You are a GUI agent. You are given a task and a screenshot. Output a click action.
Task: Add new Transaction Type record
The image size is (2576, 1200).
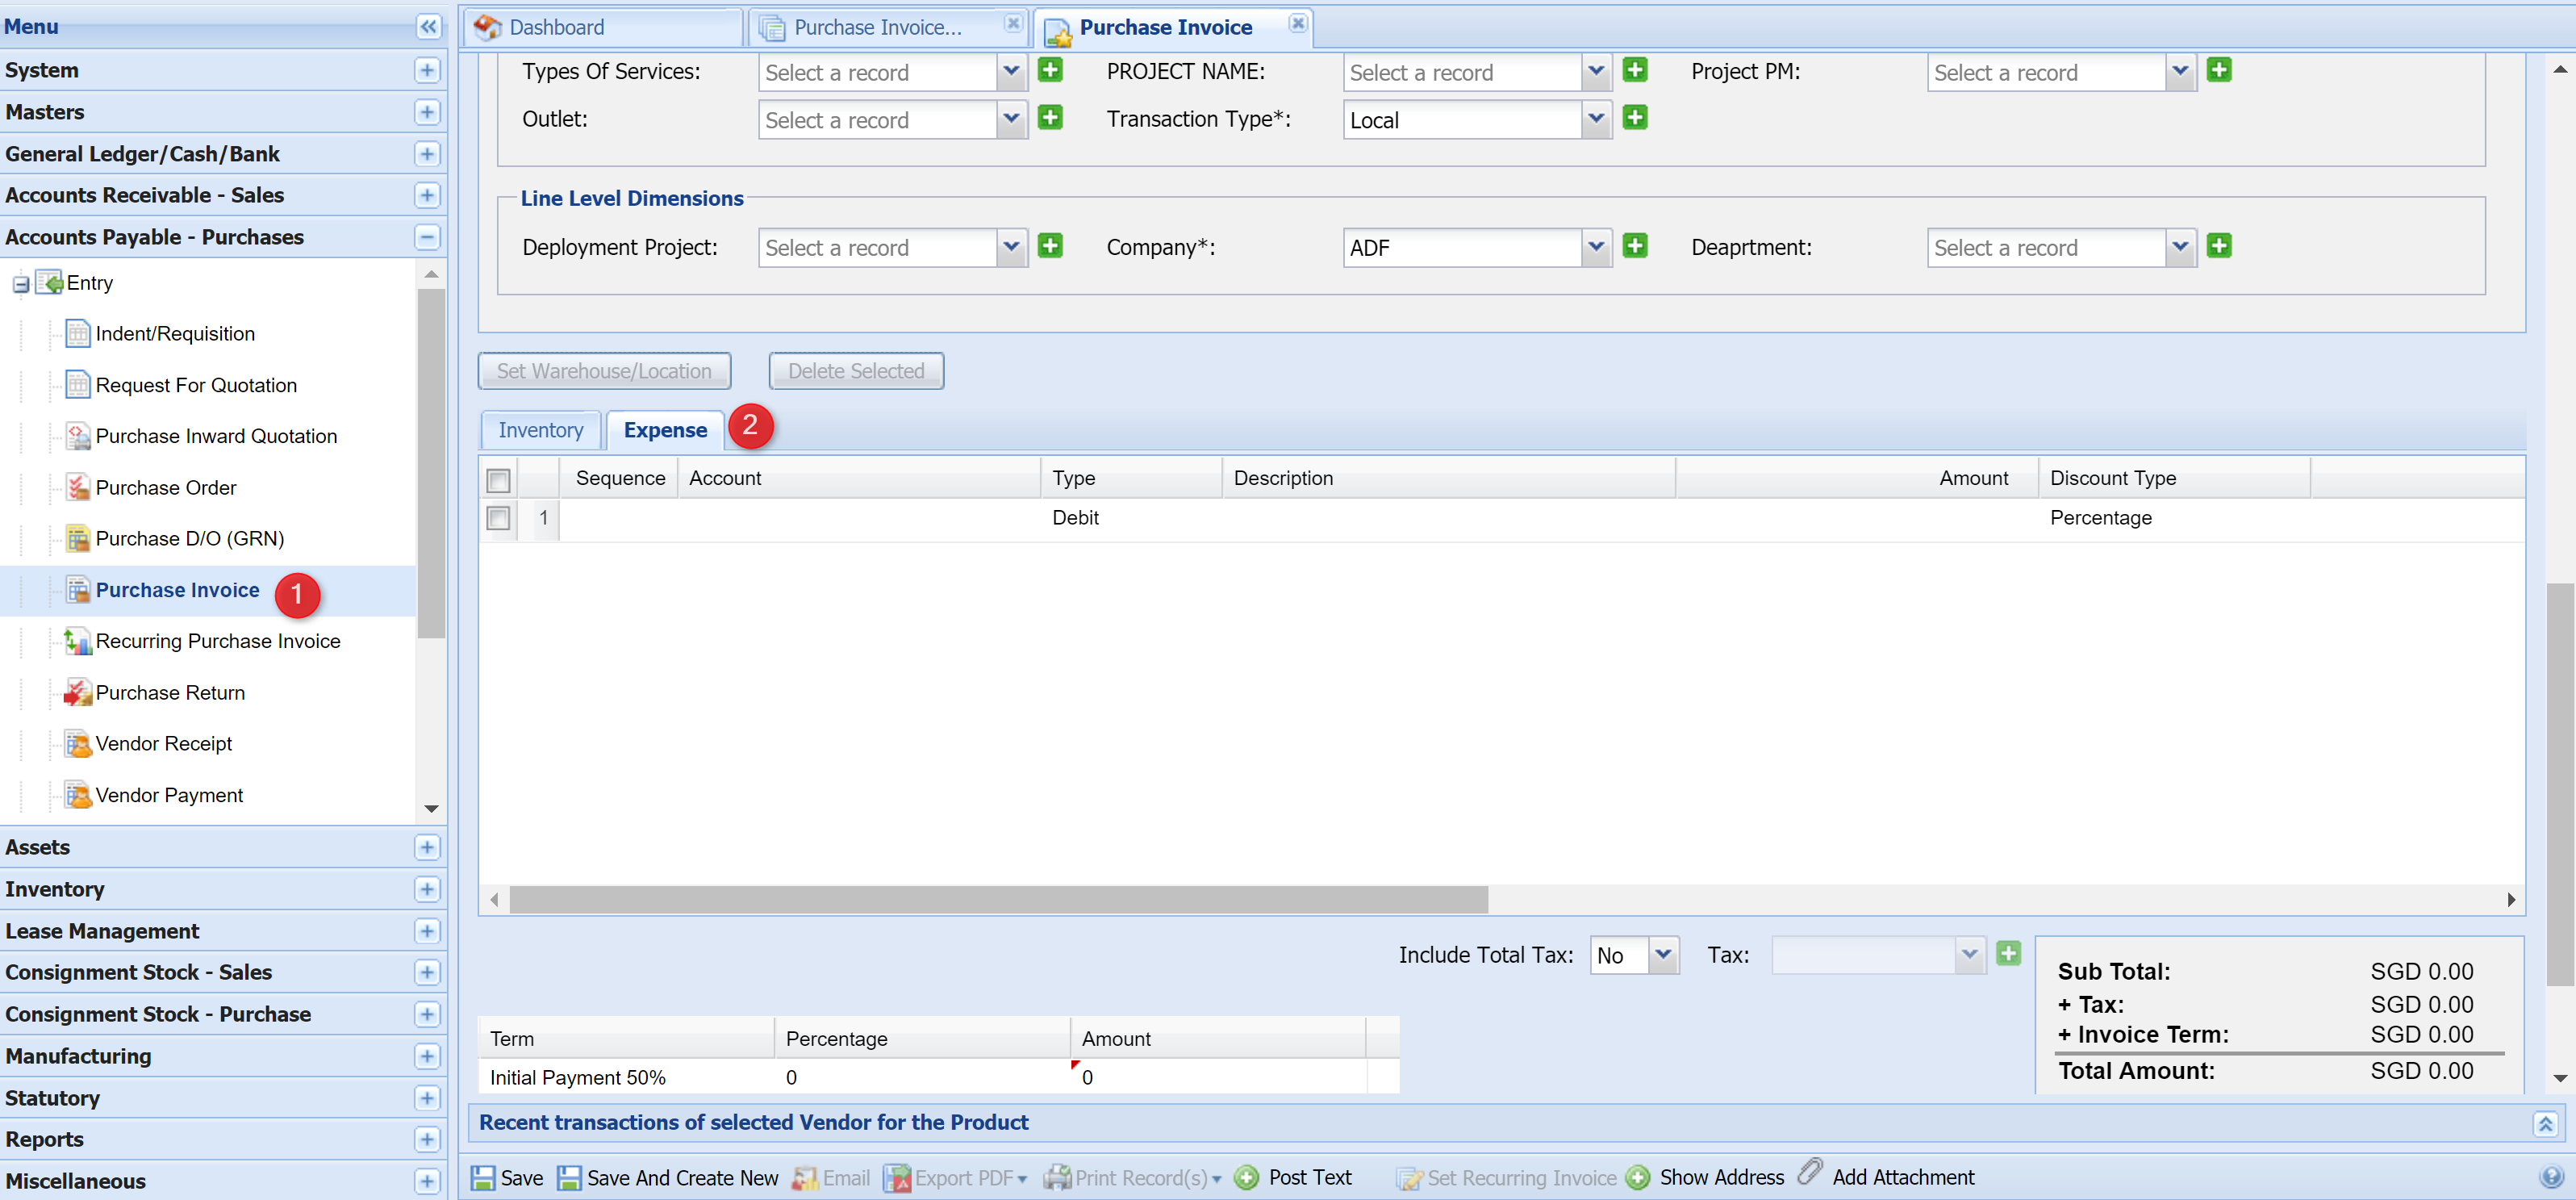1635,119
